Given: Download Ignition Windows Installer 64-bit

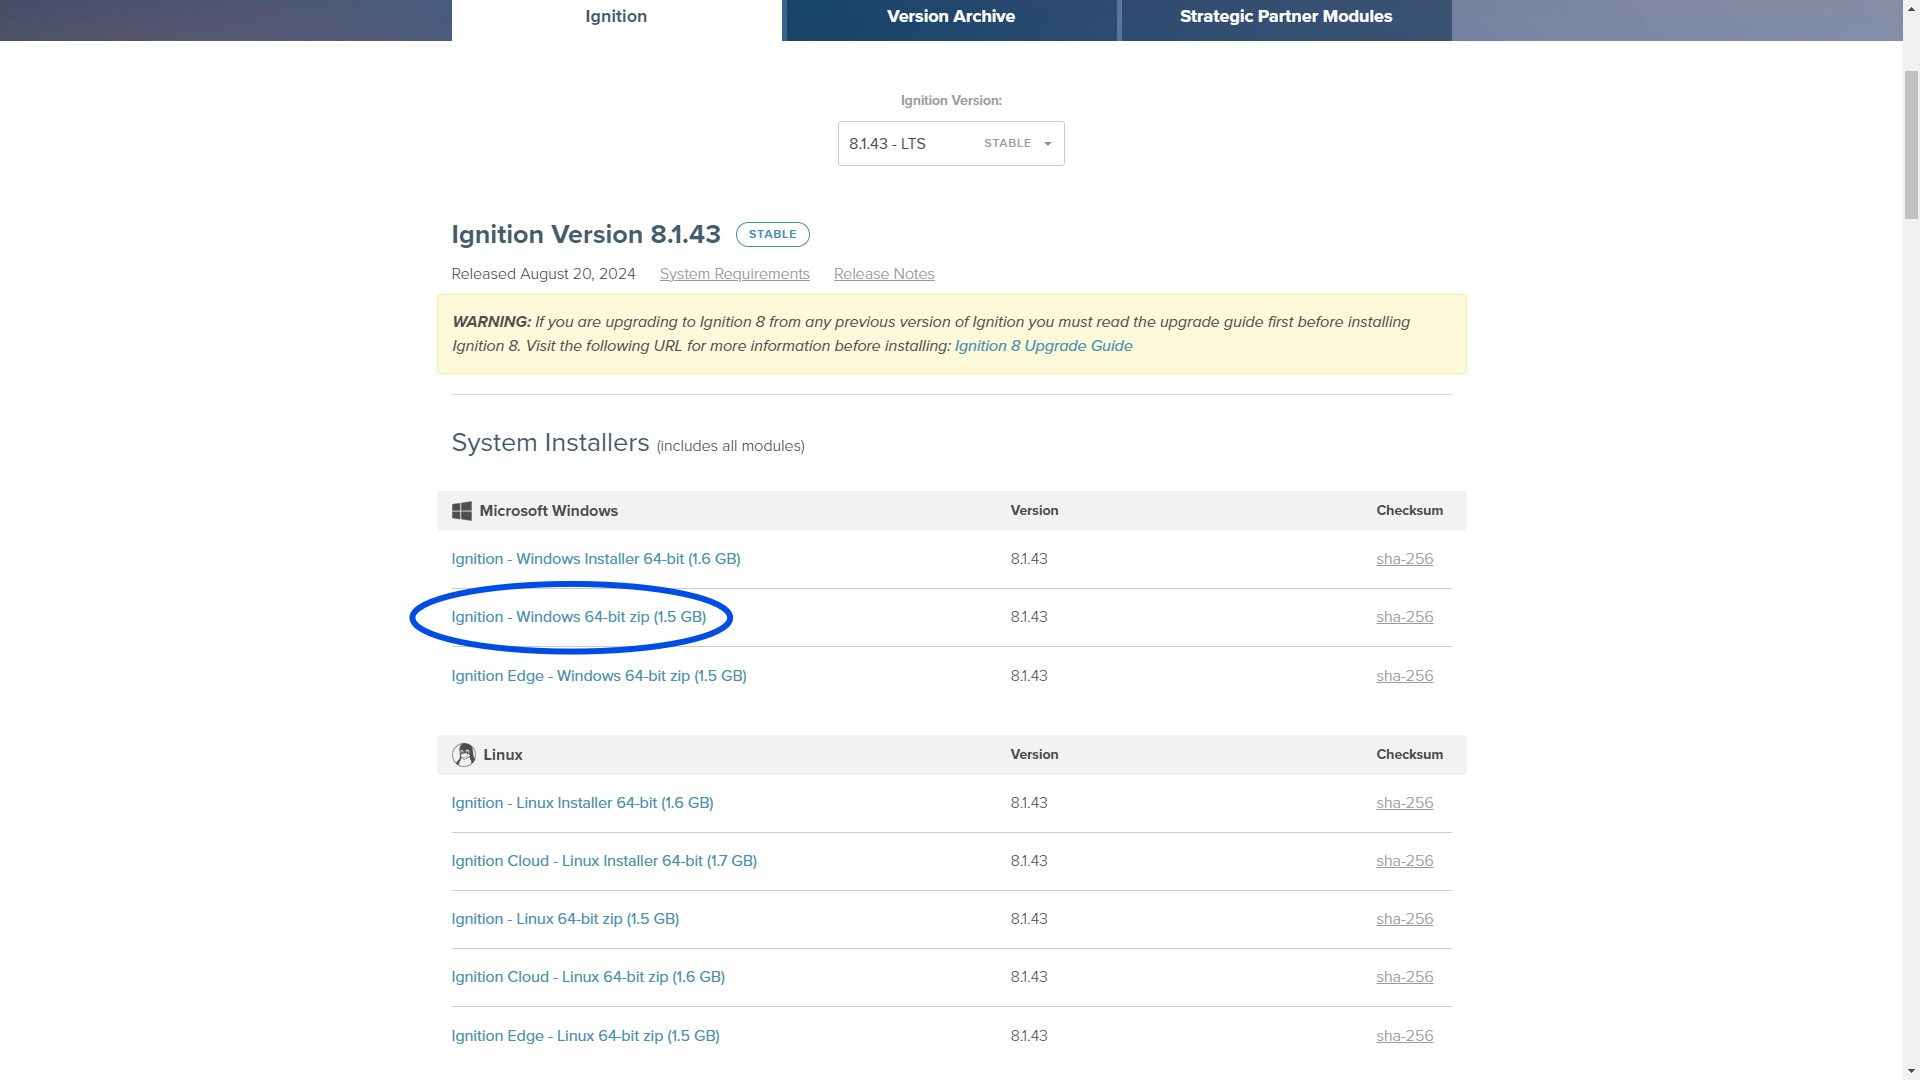Looking at the screenshot, I should coord(595,559).
